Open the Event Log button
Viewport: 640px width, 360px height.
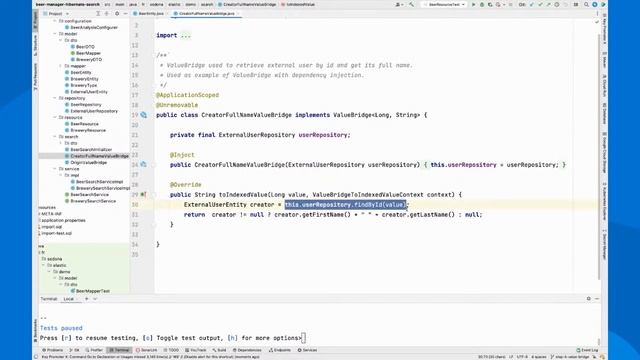(x=587, y=350)
